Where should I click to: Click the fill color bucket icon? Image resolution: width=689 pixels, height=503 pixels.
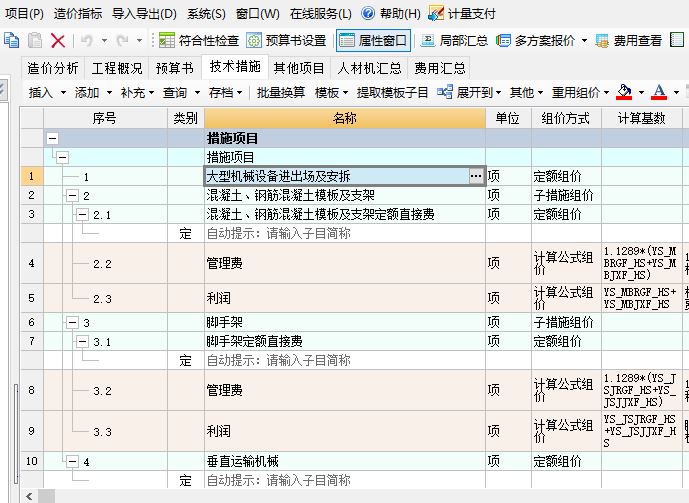624,92
